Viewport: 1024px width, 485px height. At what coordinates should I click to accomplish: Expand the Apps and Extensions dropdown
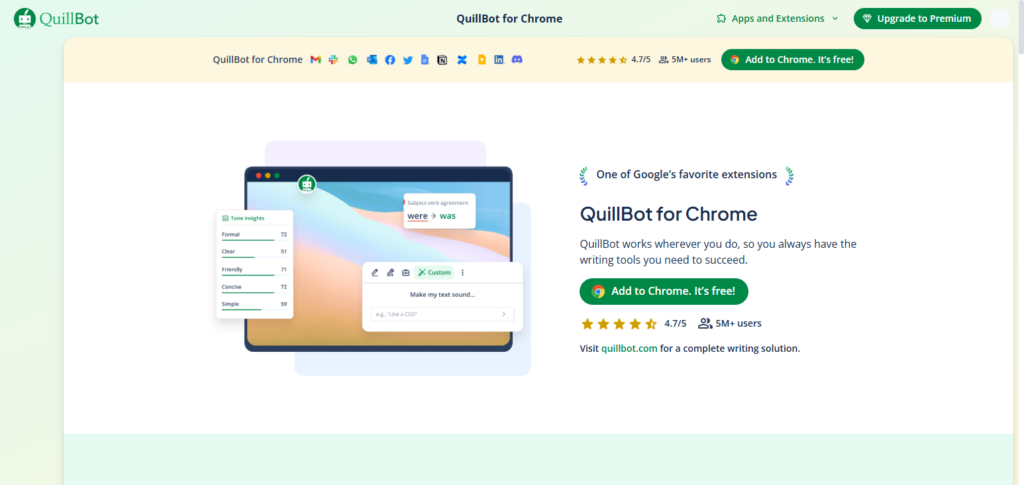coord(778,18)
